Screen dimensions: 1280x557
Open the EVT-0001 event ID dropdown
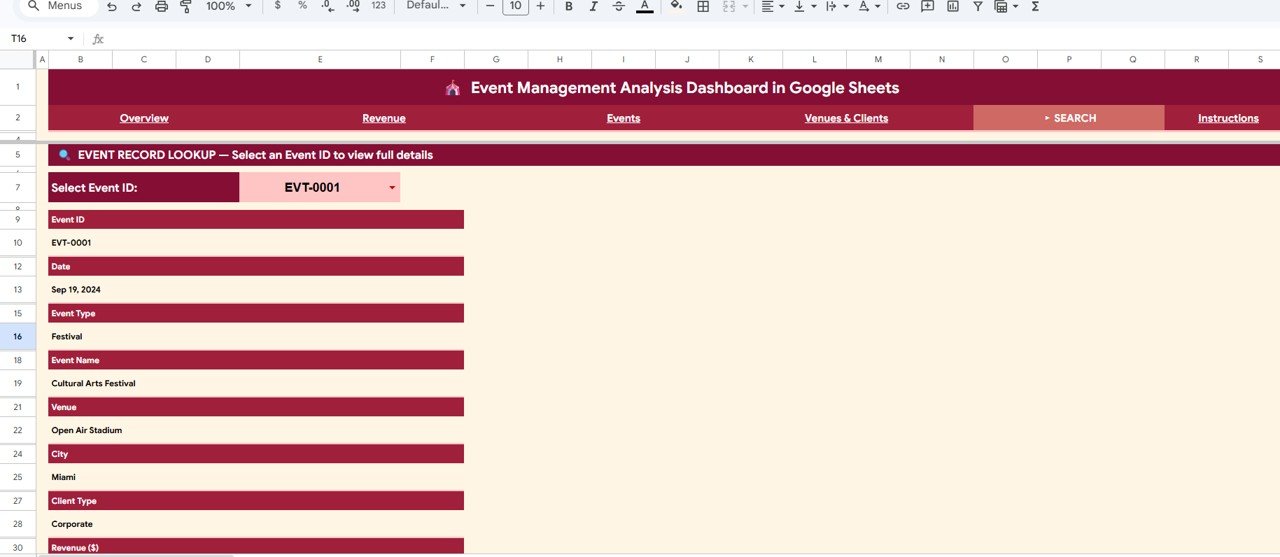[x=392, y=187]
